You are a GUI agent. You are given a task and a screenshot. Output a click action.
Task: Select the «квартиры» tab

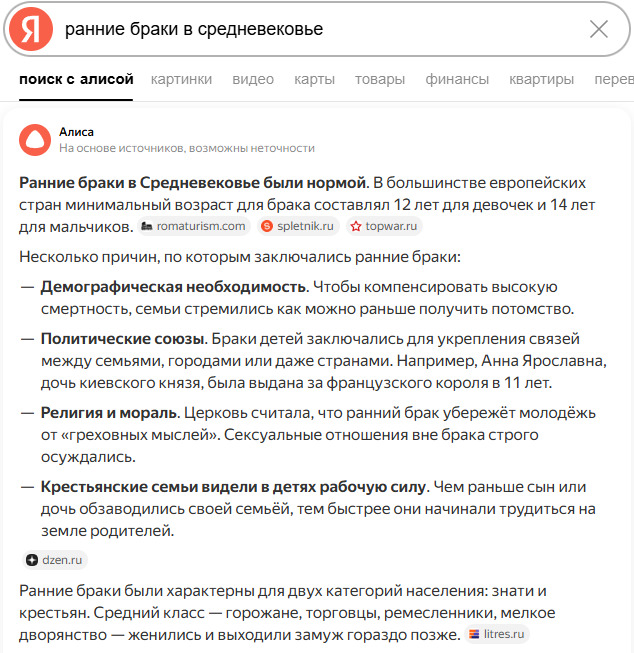[x=541, y=80]
